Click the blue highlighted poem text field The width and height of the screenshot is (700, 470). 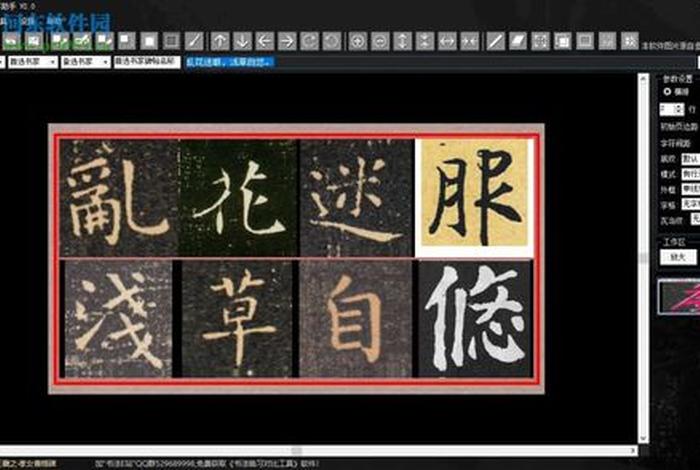pyautogui.click(x=229, y=62)
